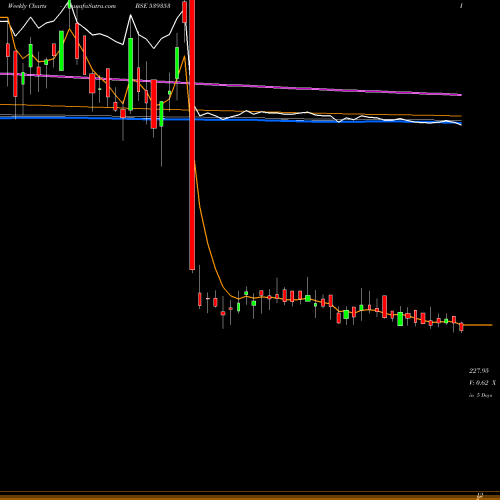The height and width of the screenshot is (500, 500).
Task: Click the MunafaSutra.com site label
Action: tap(91, 6)
